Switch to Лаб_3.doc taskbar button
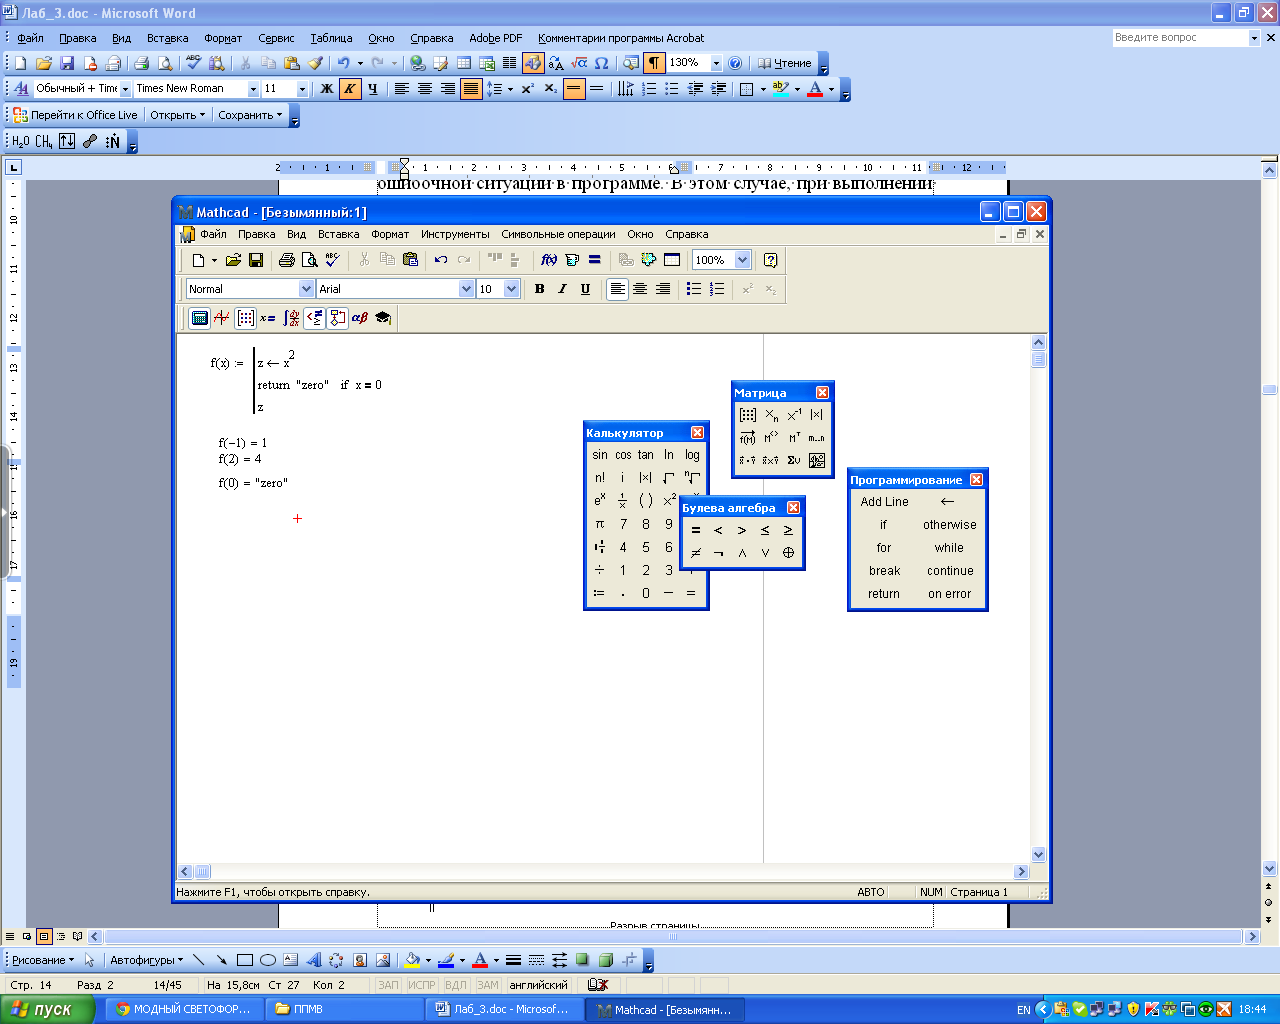 [x=505, y=1009]
